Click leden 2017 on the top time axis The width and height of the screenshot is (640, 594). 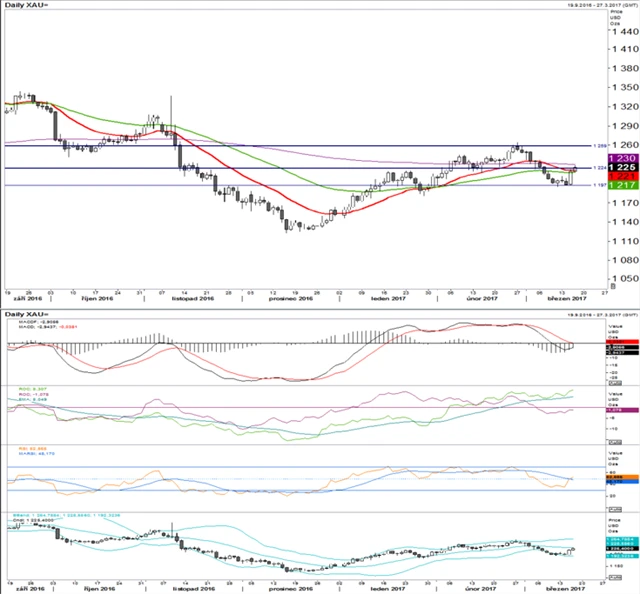click(383, 298)
